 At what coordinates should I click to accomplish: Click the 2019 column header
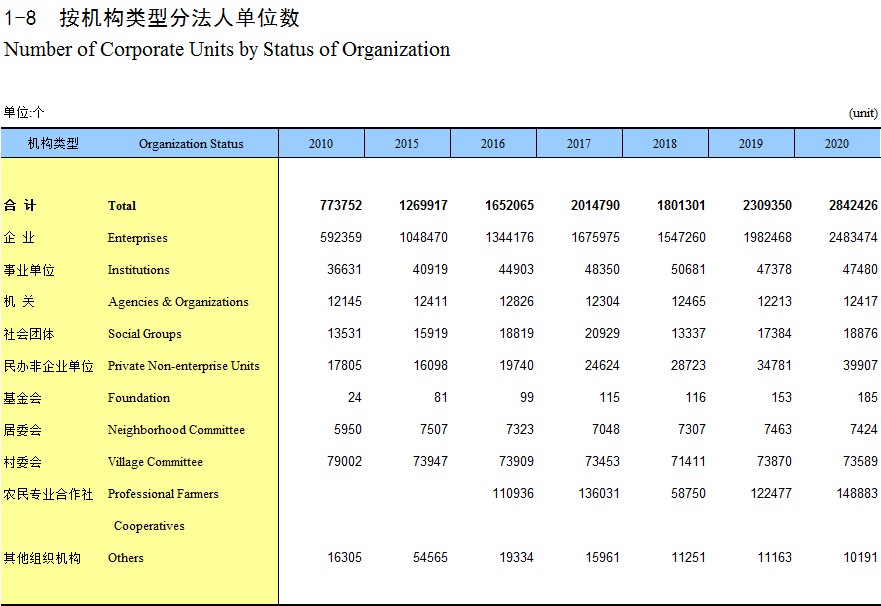(x=751, y=144)
